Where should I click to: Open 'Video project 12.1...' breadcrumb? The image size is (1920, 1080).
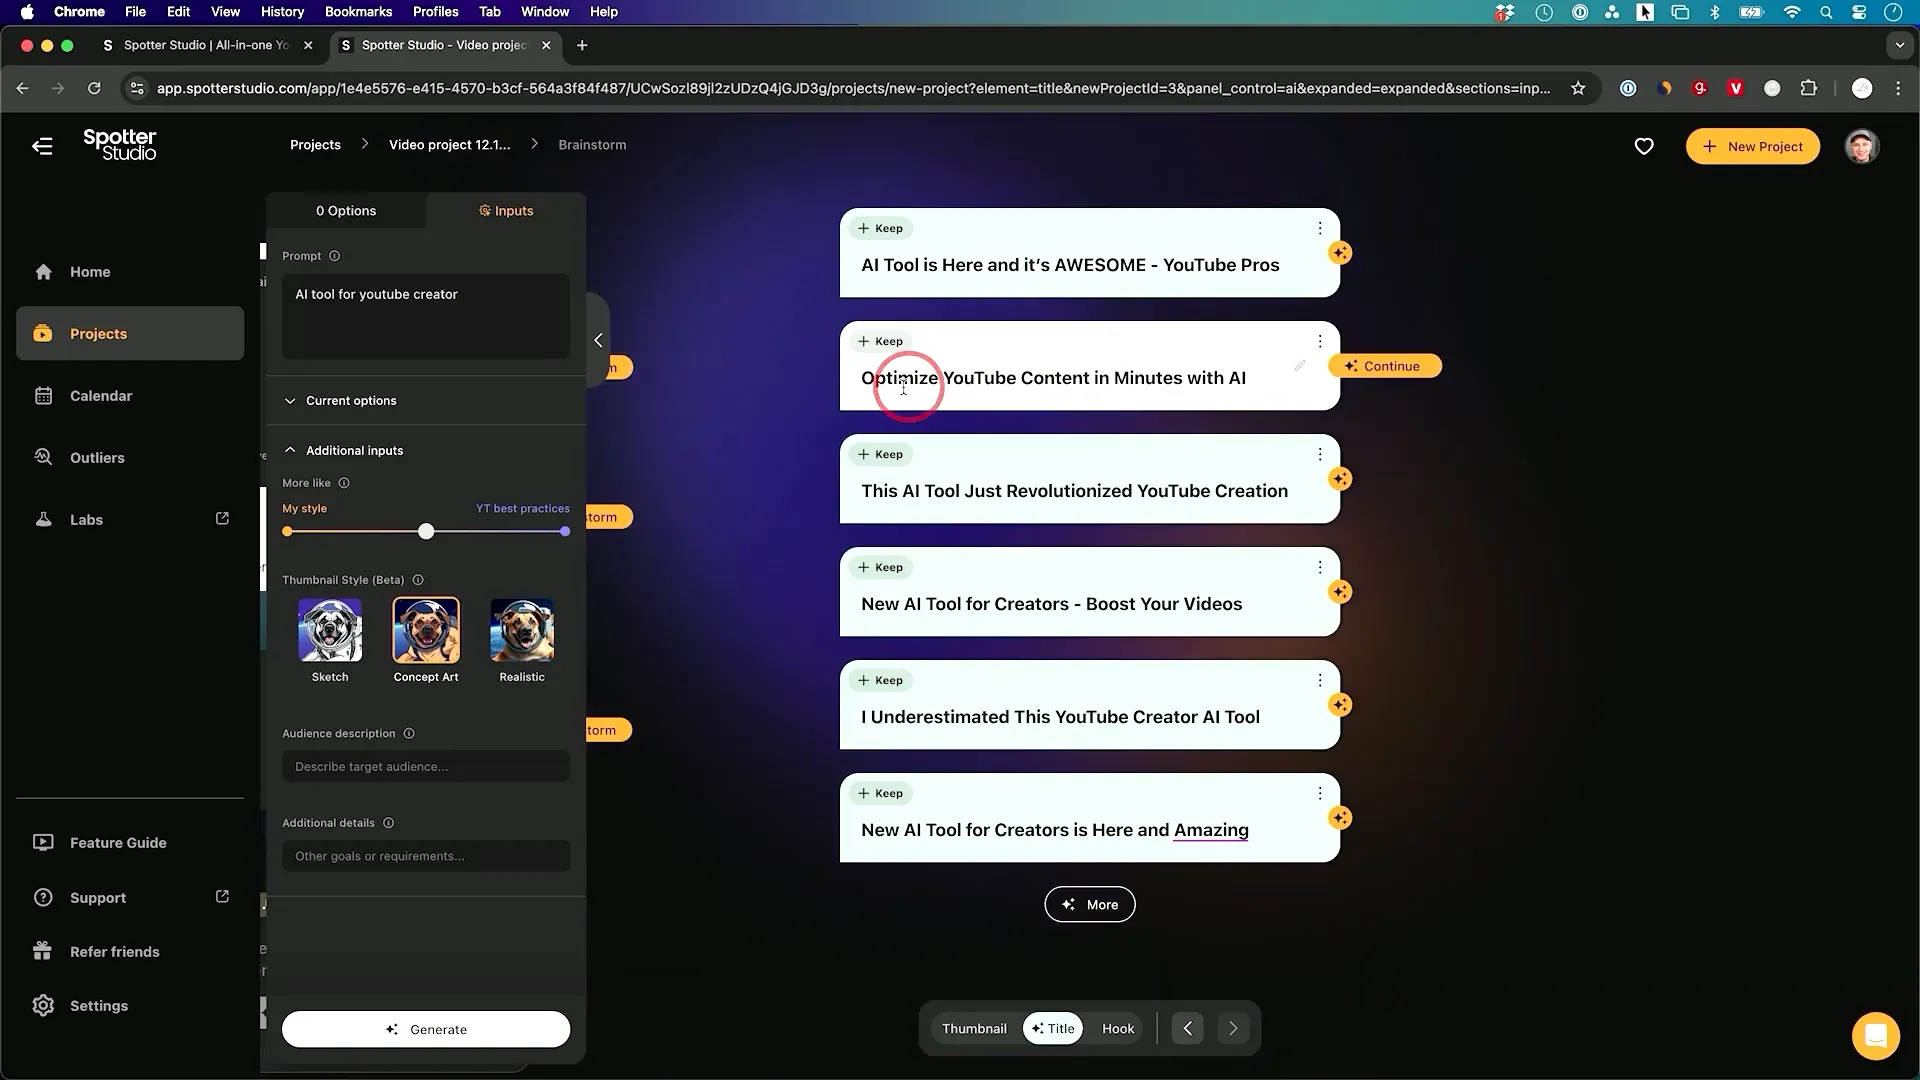[x=449, y=145]
